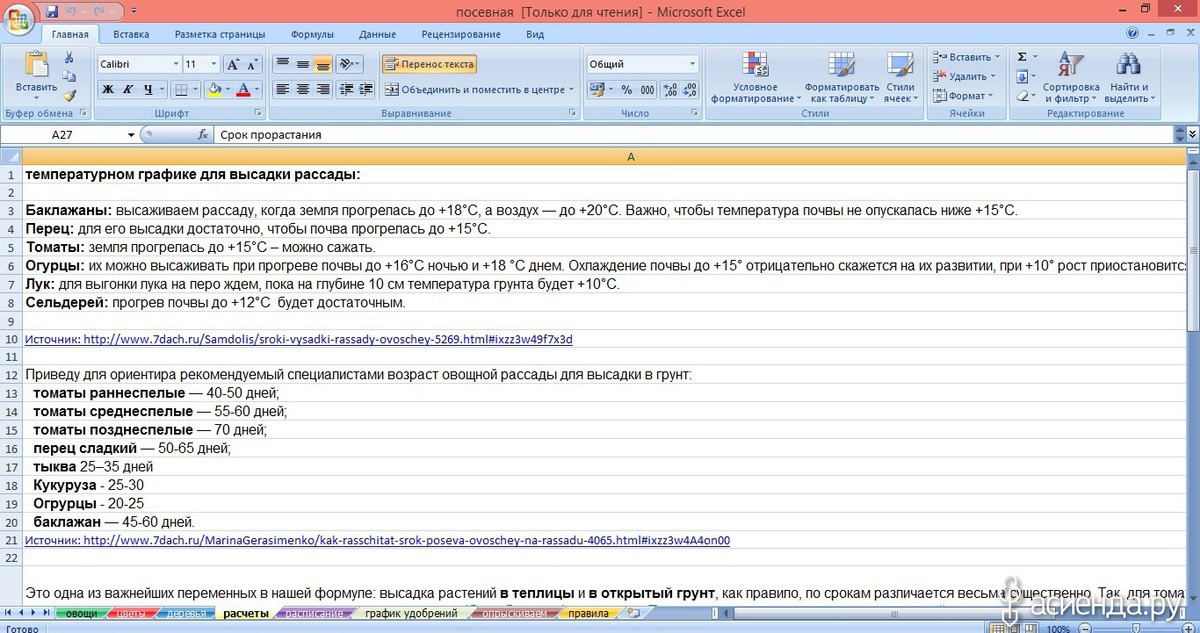Open the 7dach.ru sroki-vysadki source link
The width and height of the screenshot is (1200, 633).
click(299, 339)
